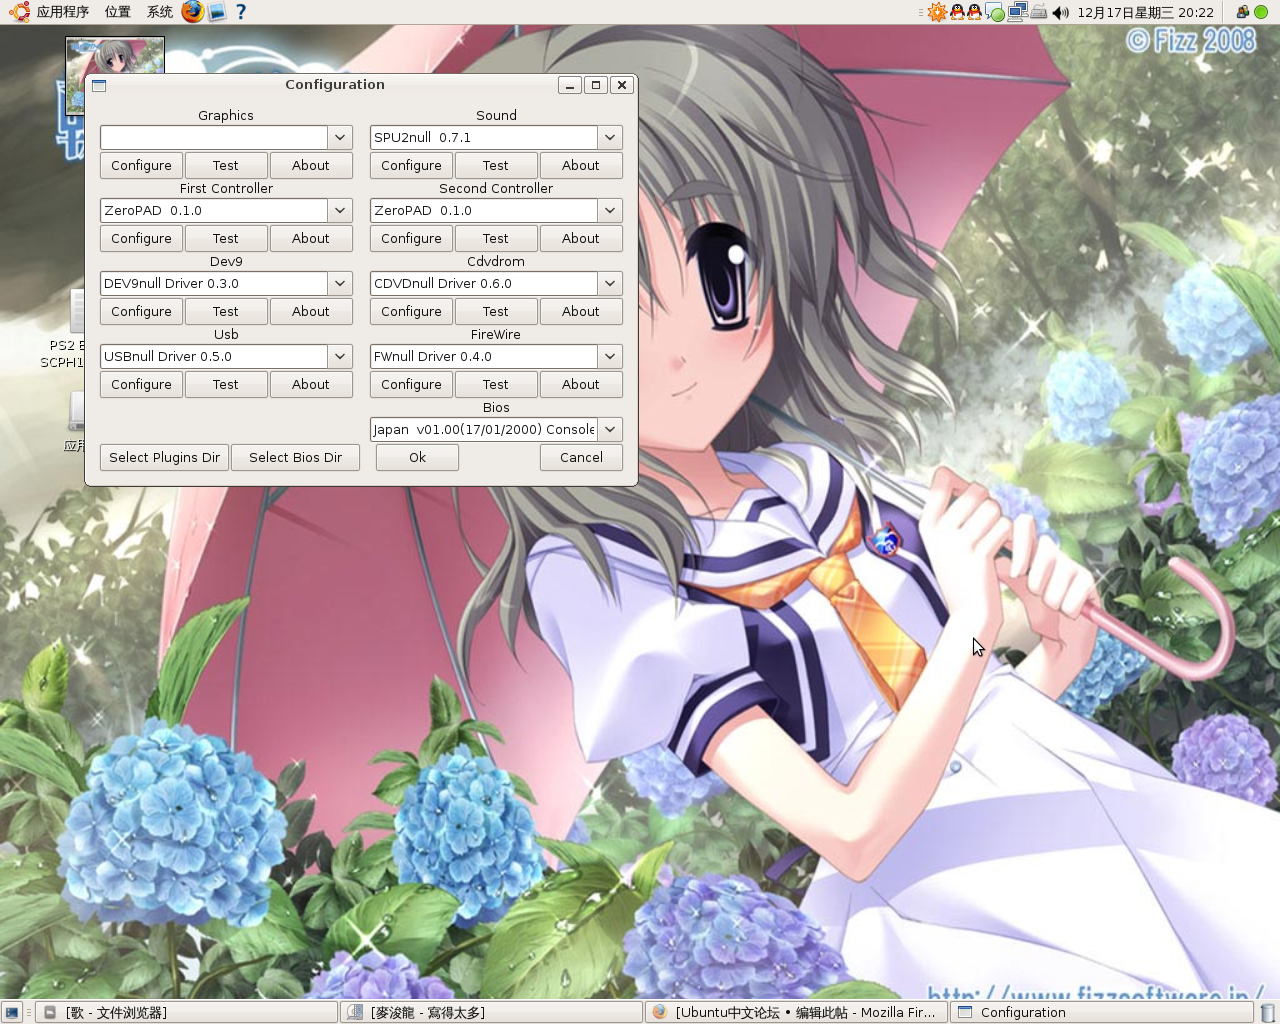
Task: Click the green circle status icon at panel end
Action: click(x=1261, y=12)
